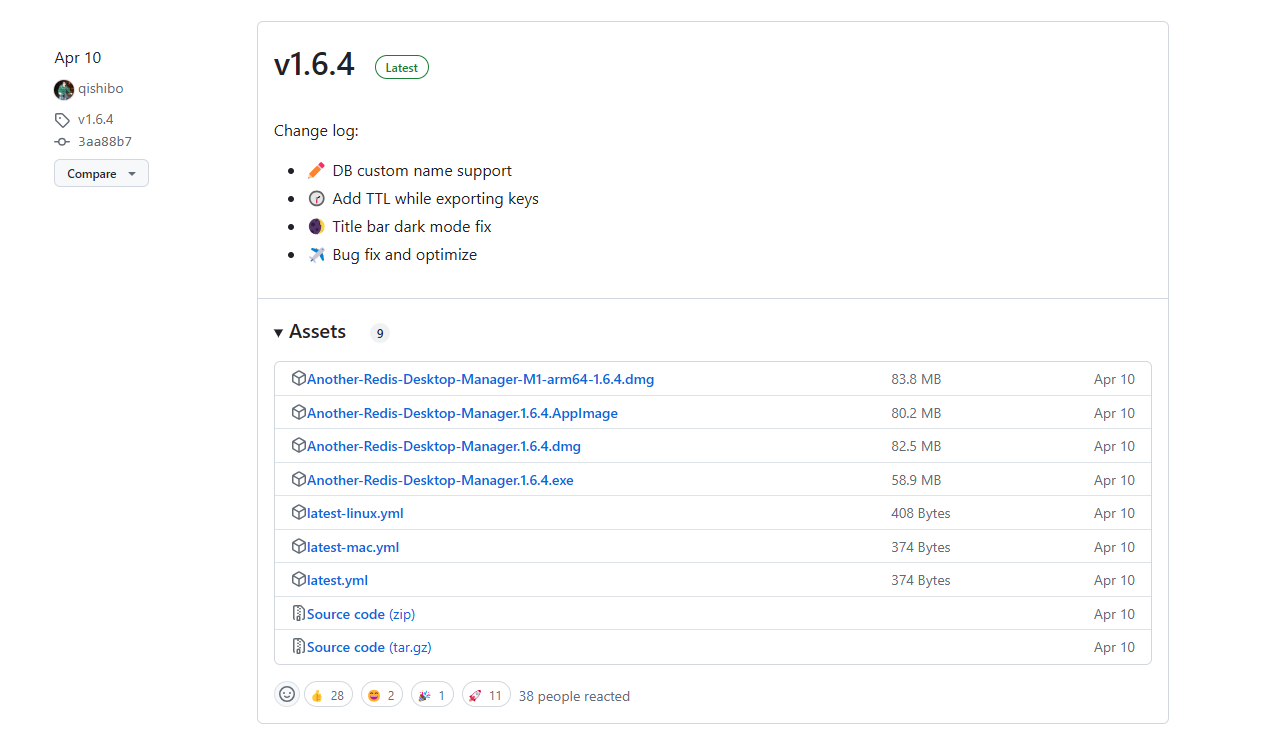Download Another-Redis-Desktop-Manager.1.6.4.dmg
The height and width of the screenshot is (729, 1280).
tap(444, 446)
